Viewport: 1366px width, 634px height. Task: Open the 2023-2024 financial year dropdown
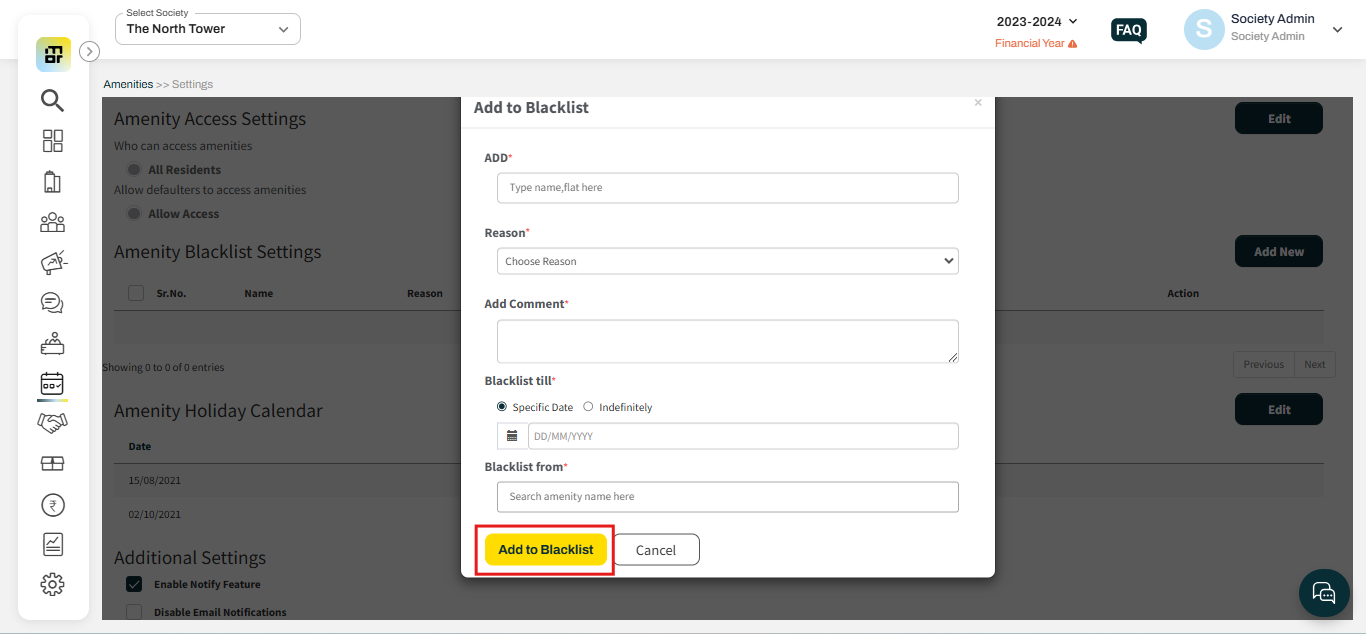tap(1037, 21)
